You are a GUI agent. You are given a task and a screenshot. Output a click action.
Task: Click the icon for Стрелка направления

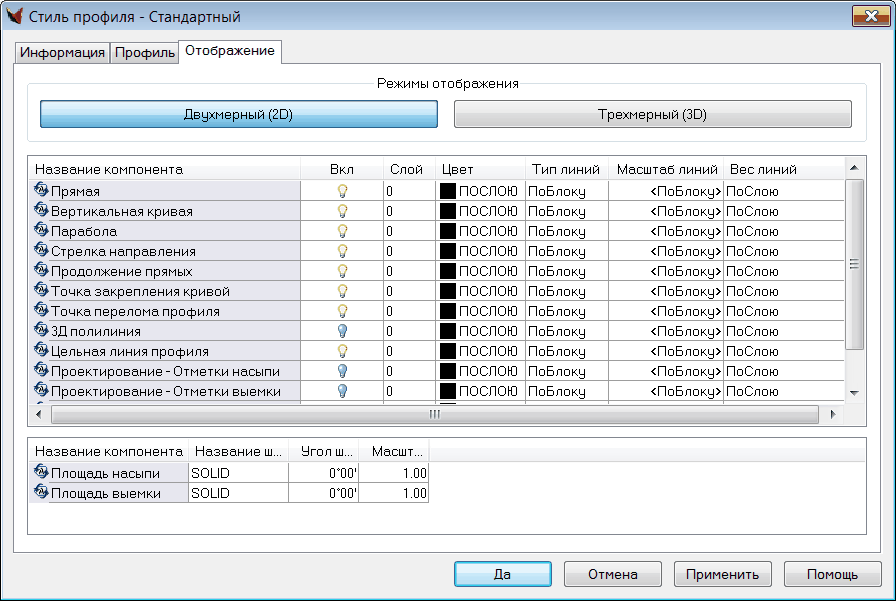point(41,251)
